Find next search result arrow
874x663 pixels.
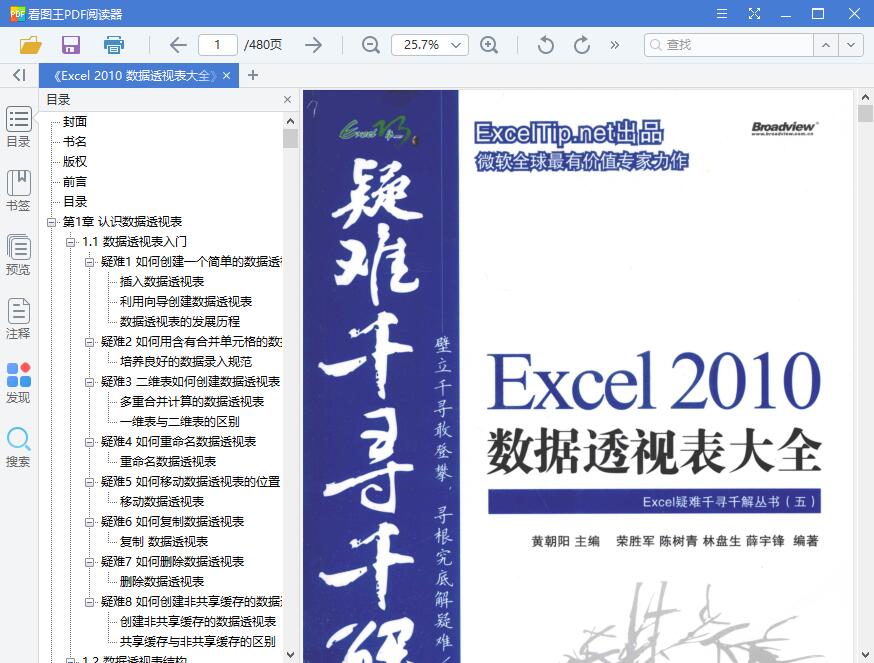coord(851,45)
